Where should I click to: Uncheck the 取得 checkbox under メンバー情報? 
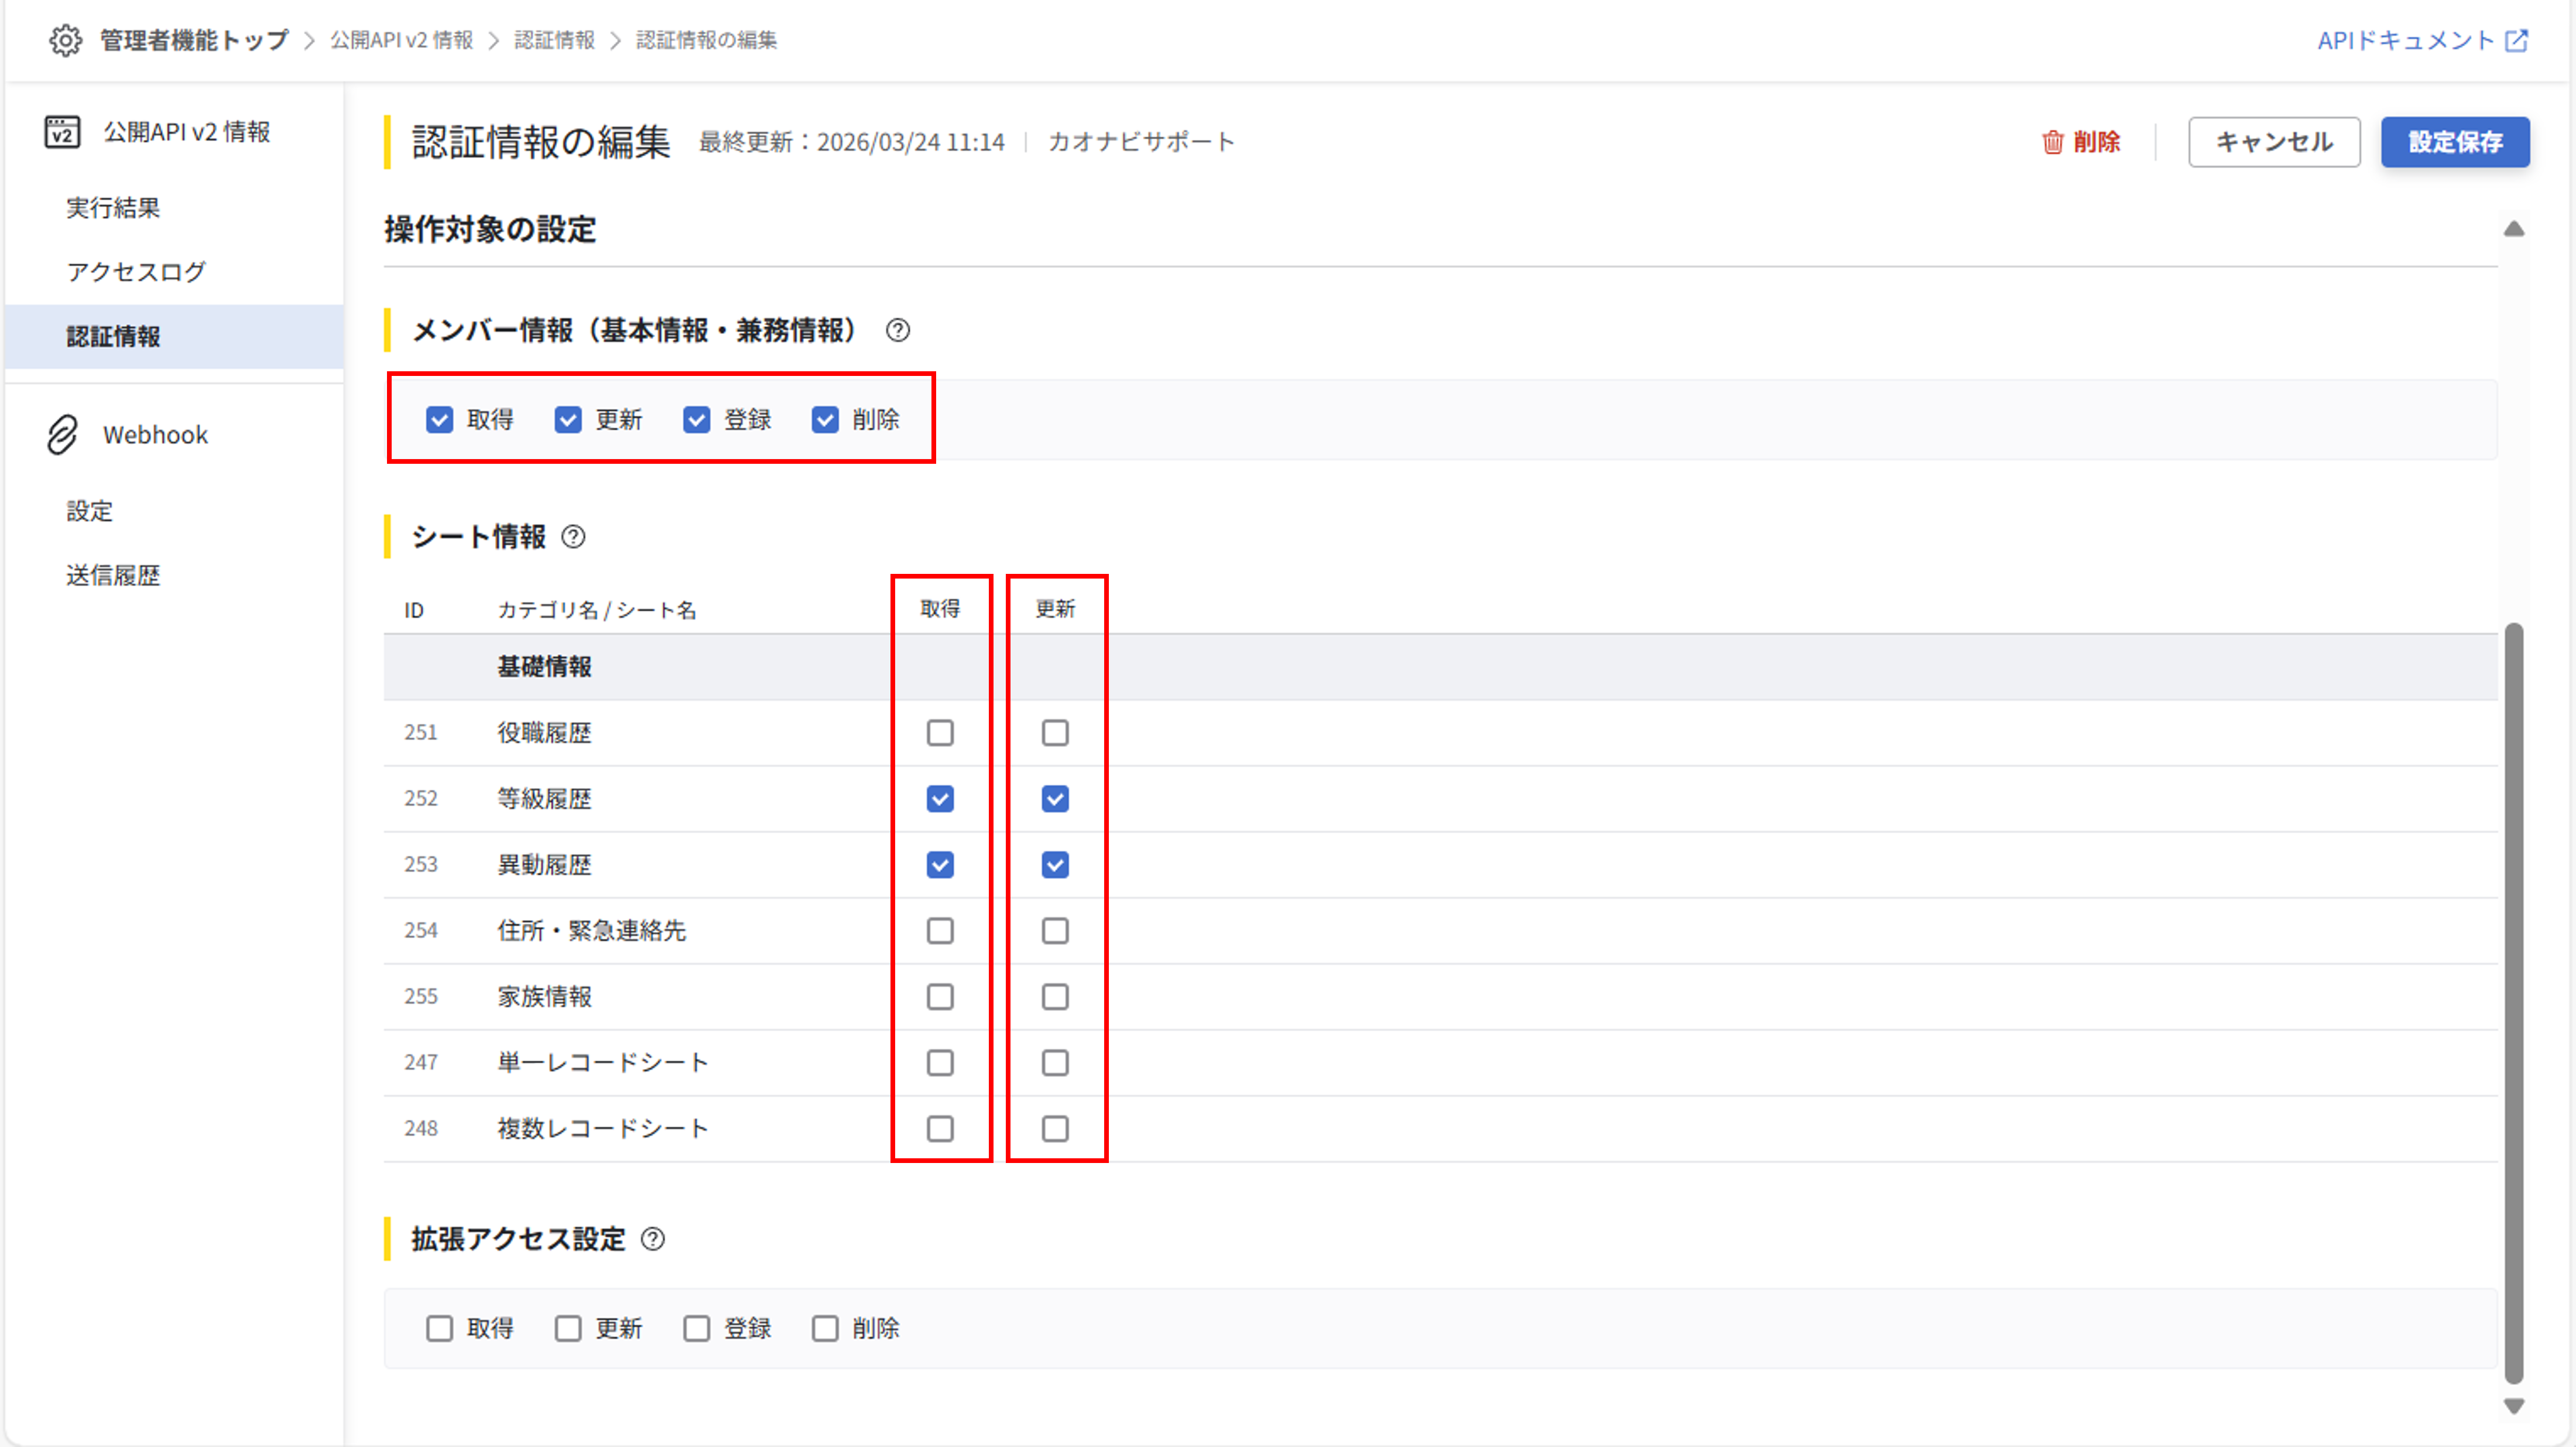[x=439, y=420]
